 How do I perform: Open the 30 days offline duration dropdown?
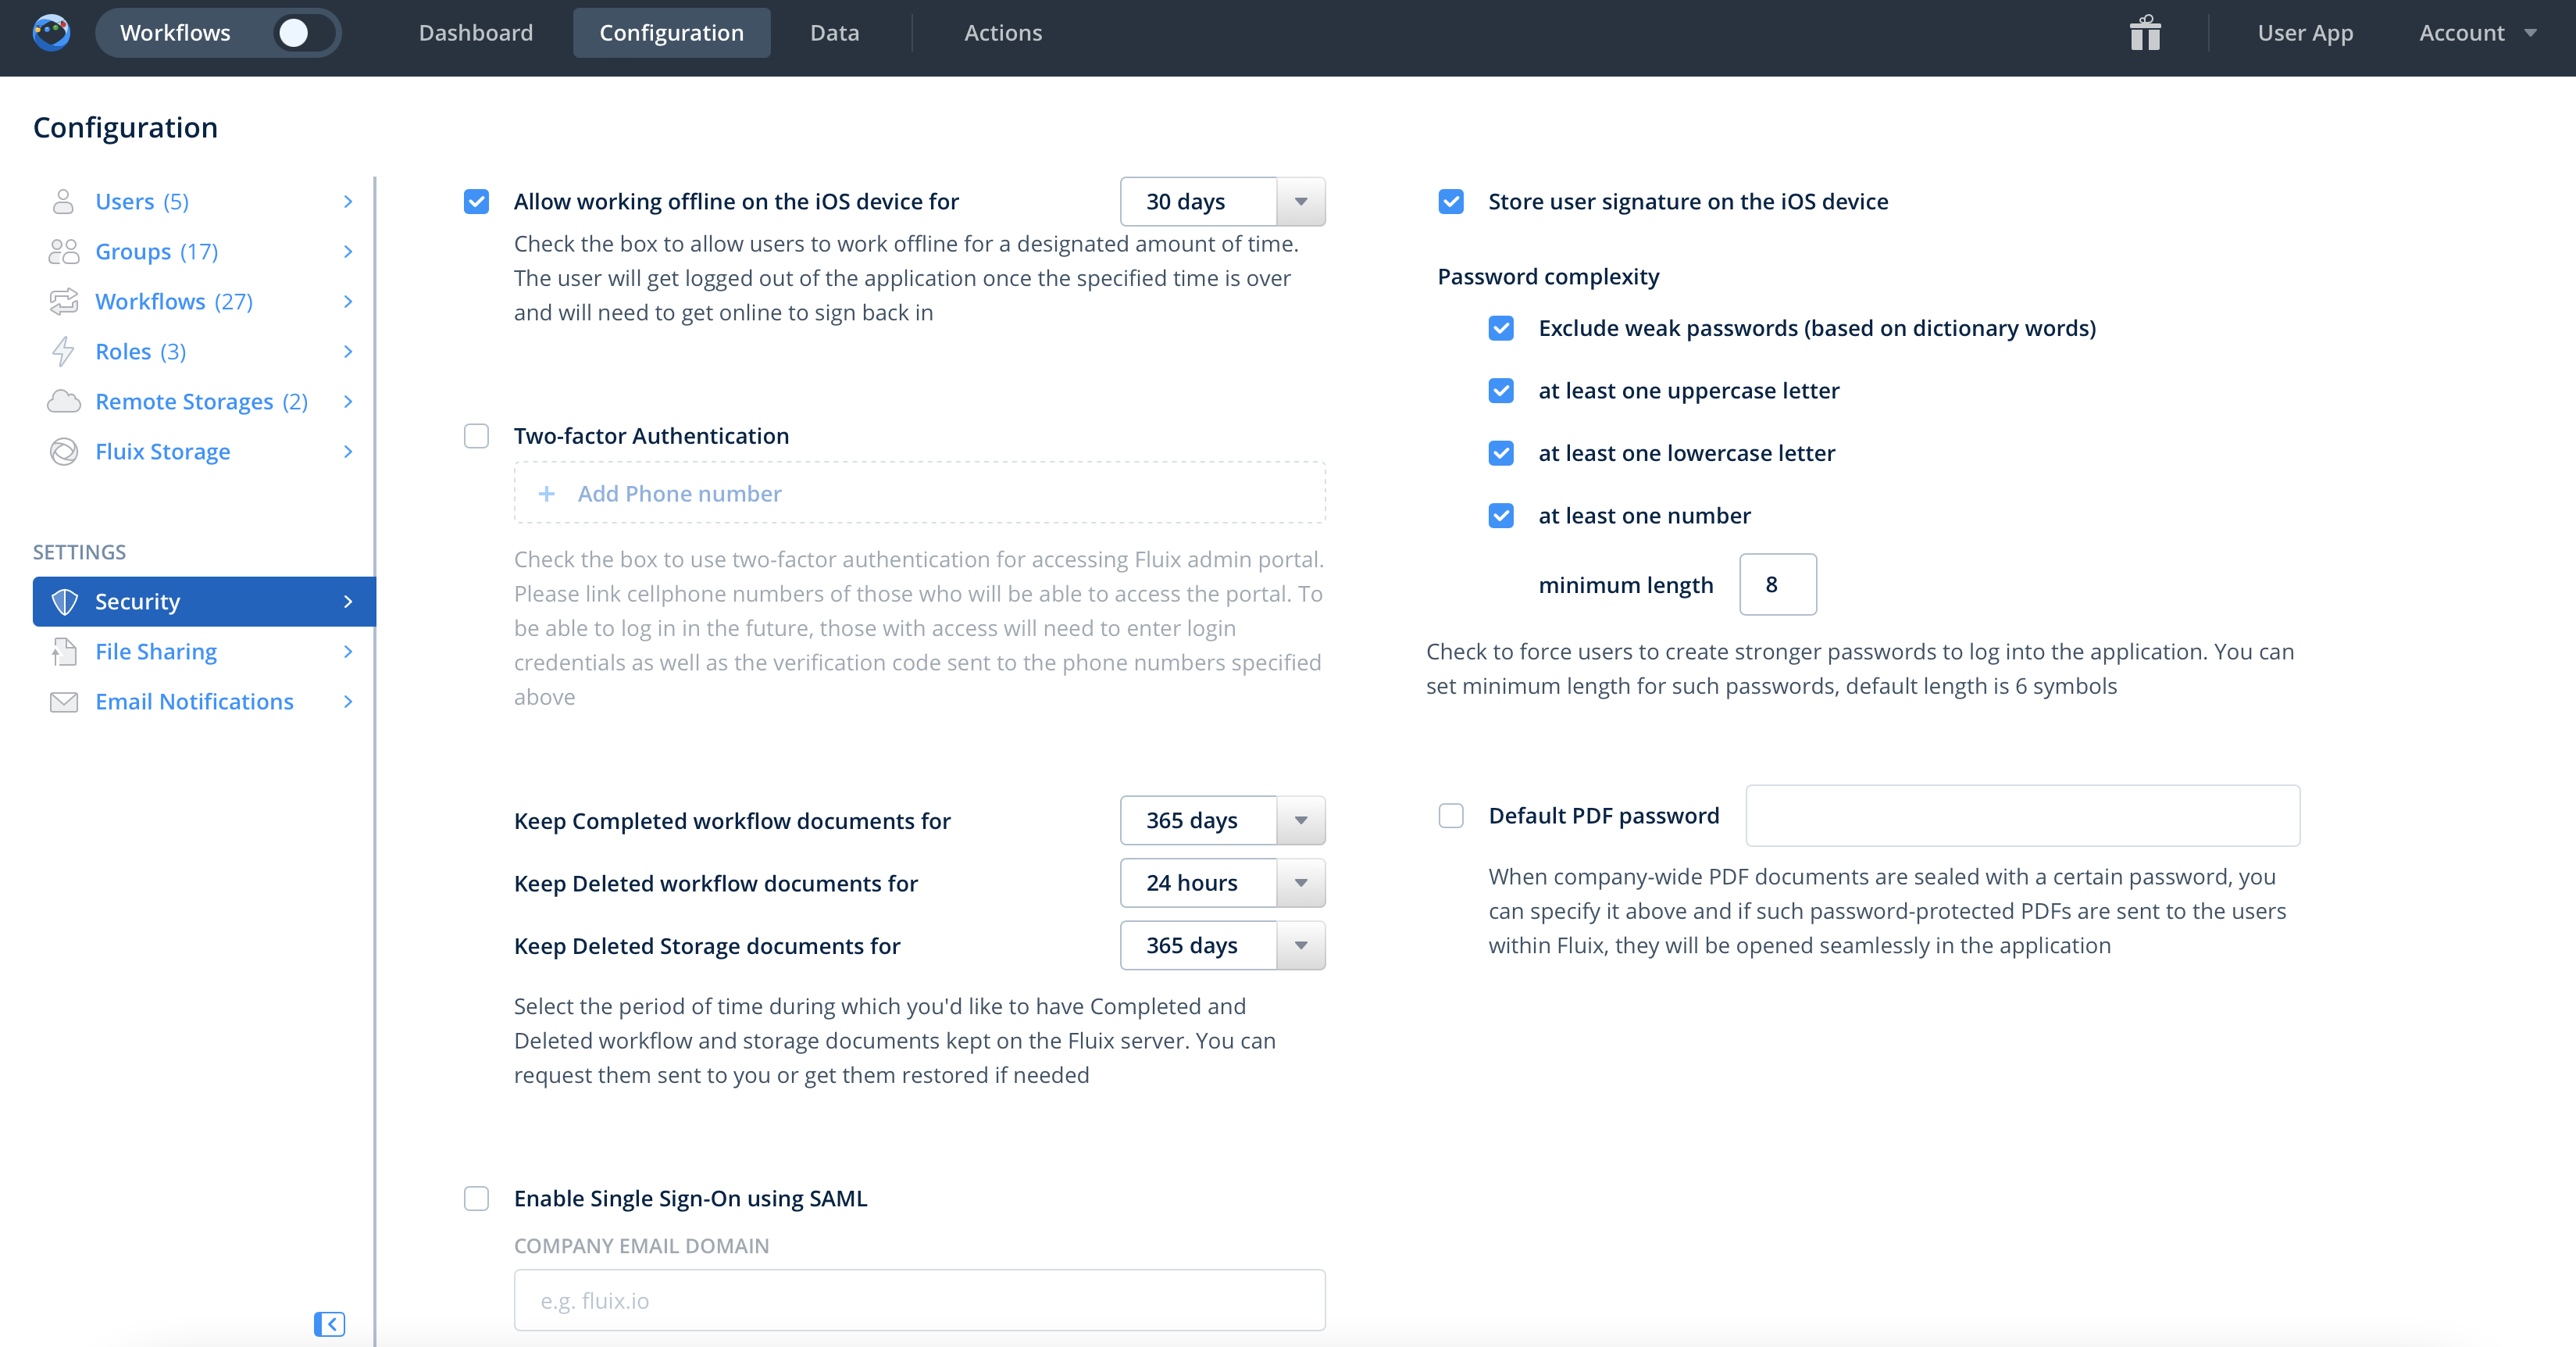tap(1222, 202)
